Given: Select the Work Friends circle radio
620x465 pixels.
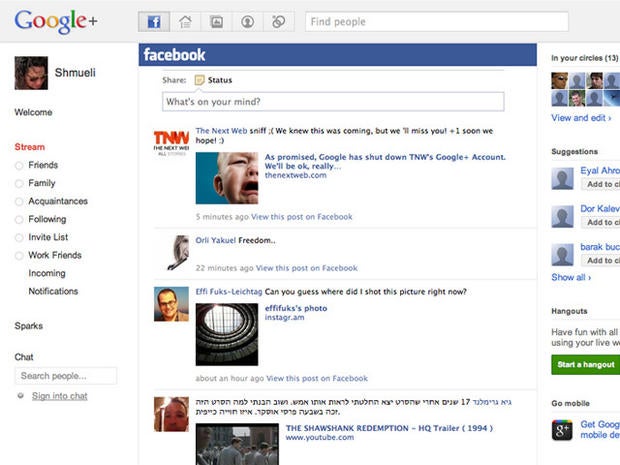Looking at the screenshot, I should tap(19, 256).
